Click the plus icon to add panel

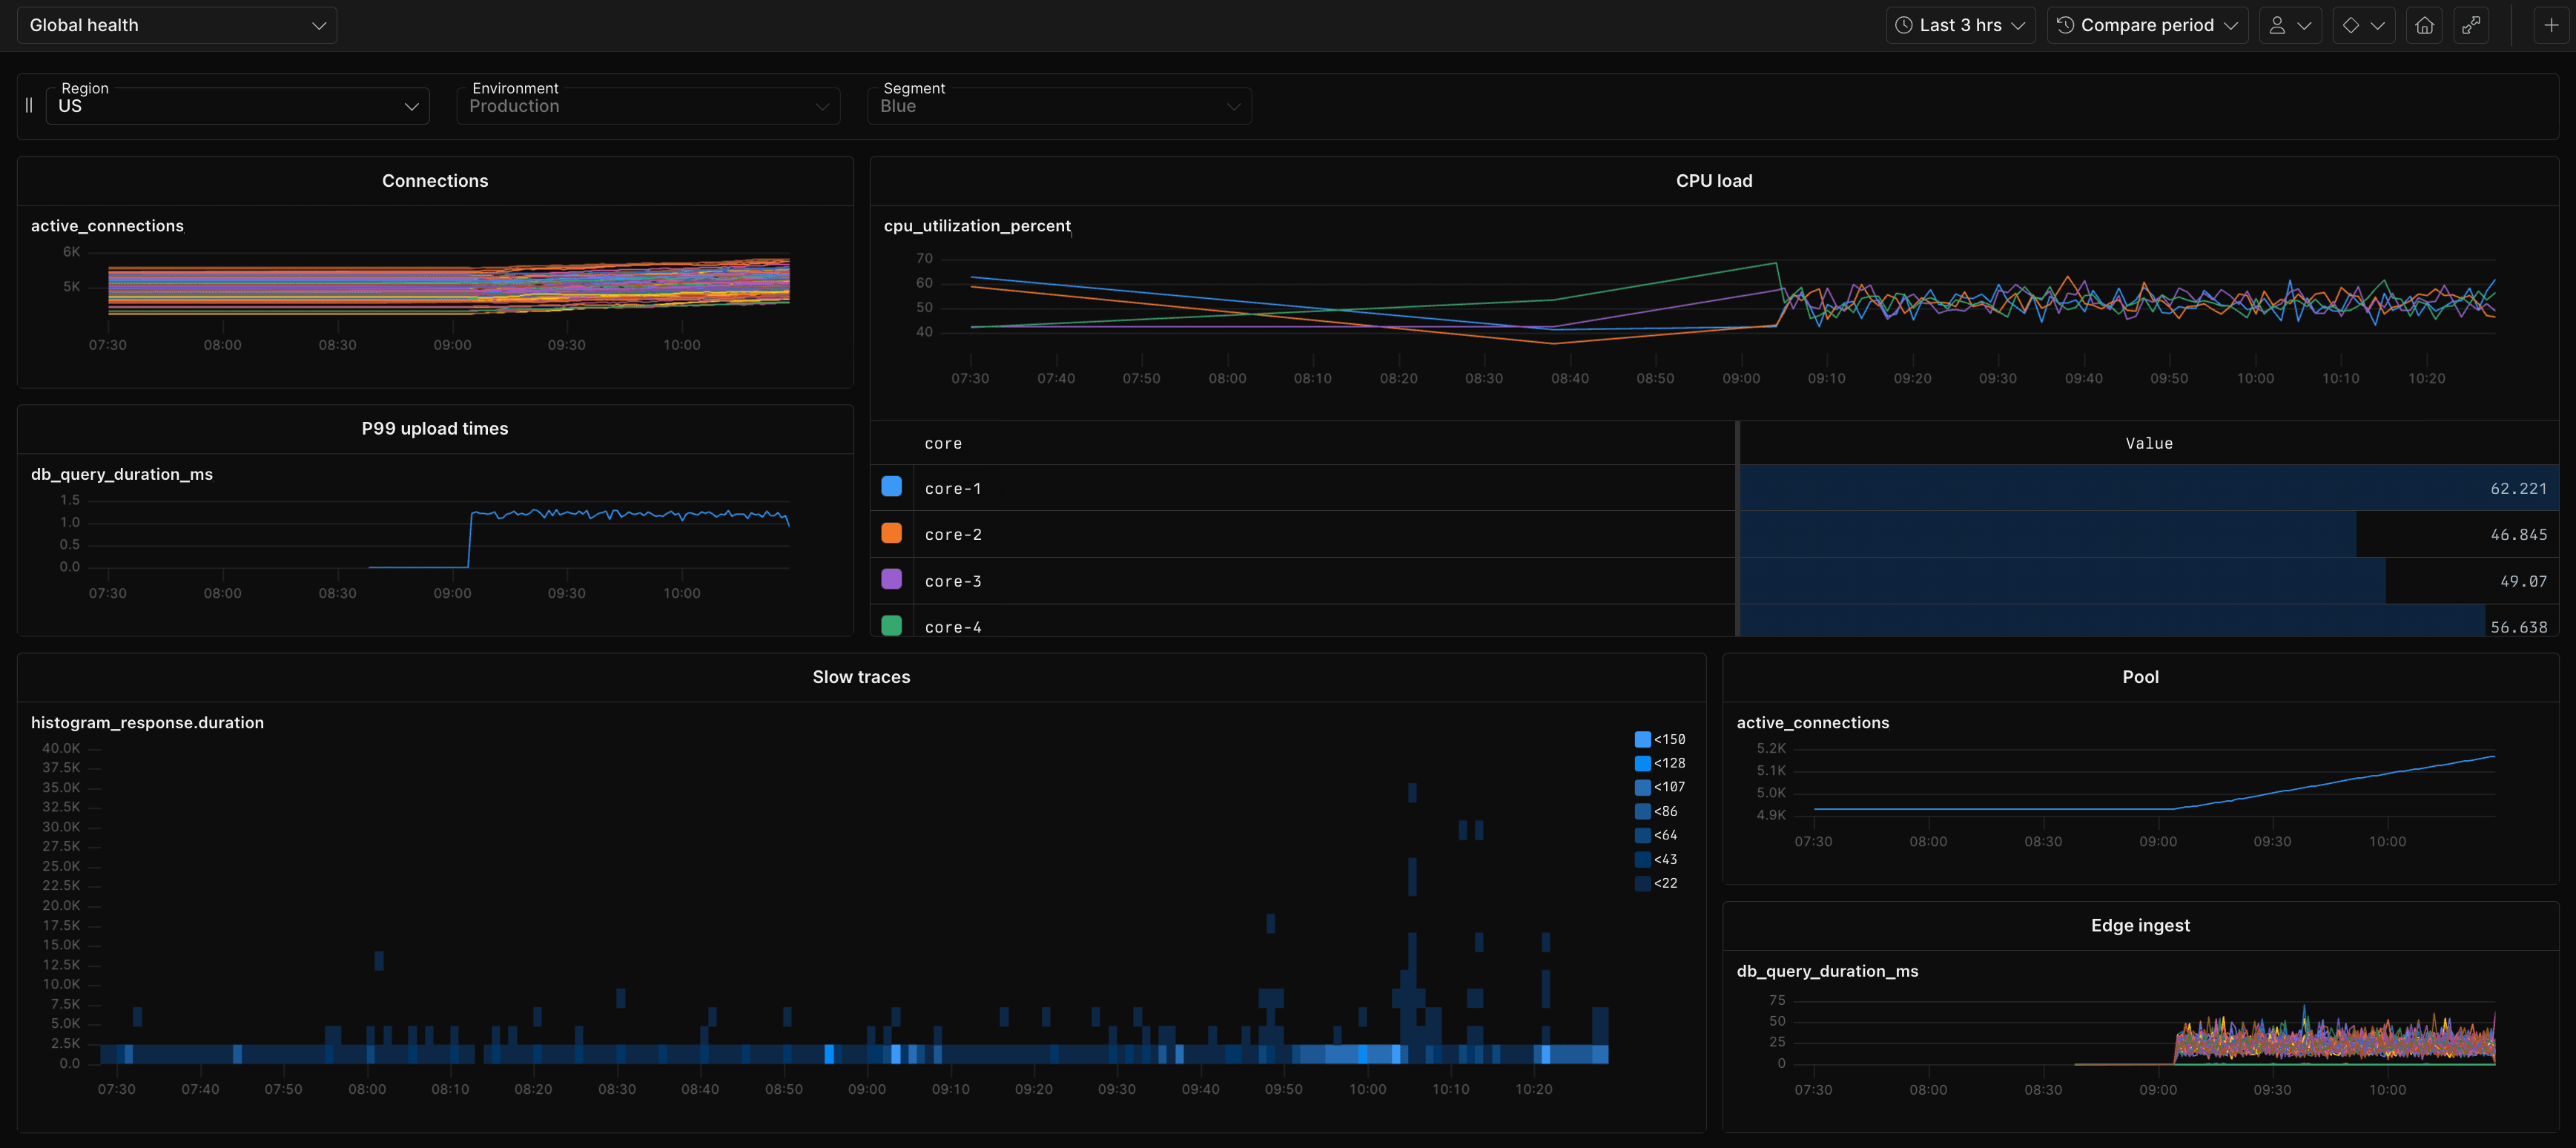(2551, 25)
